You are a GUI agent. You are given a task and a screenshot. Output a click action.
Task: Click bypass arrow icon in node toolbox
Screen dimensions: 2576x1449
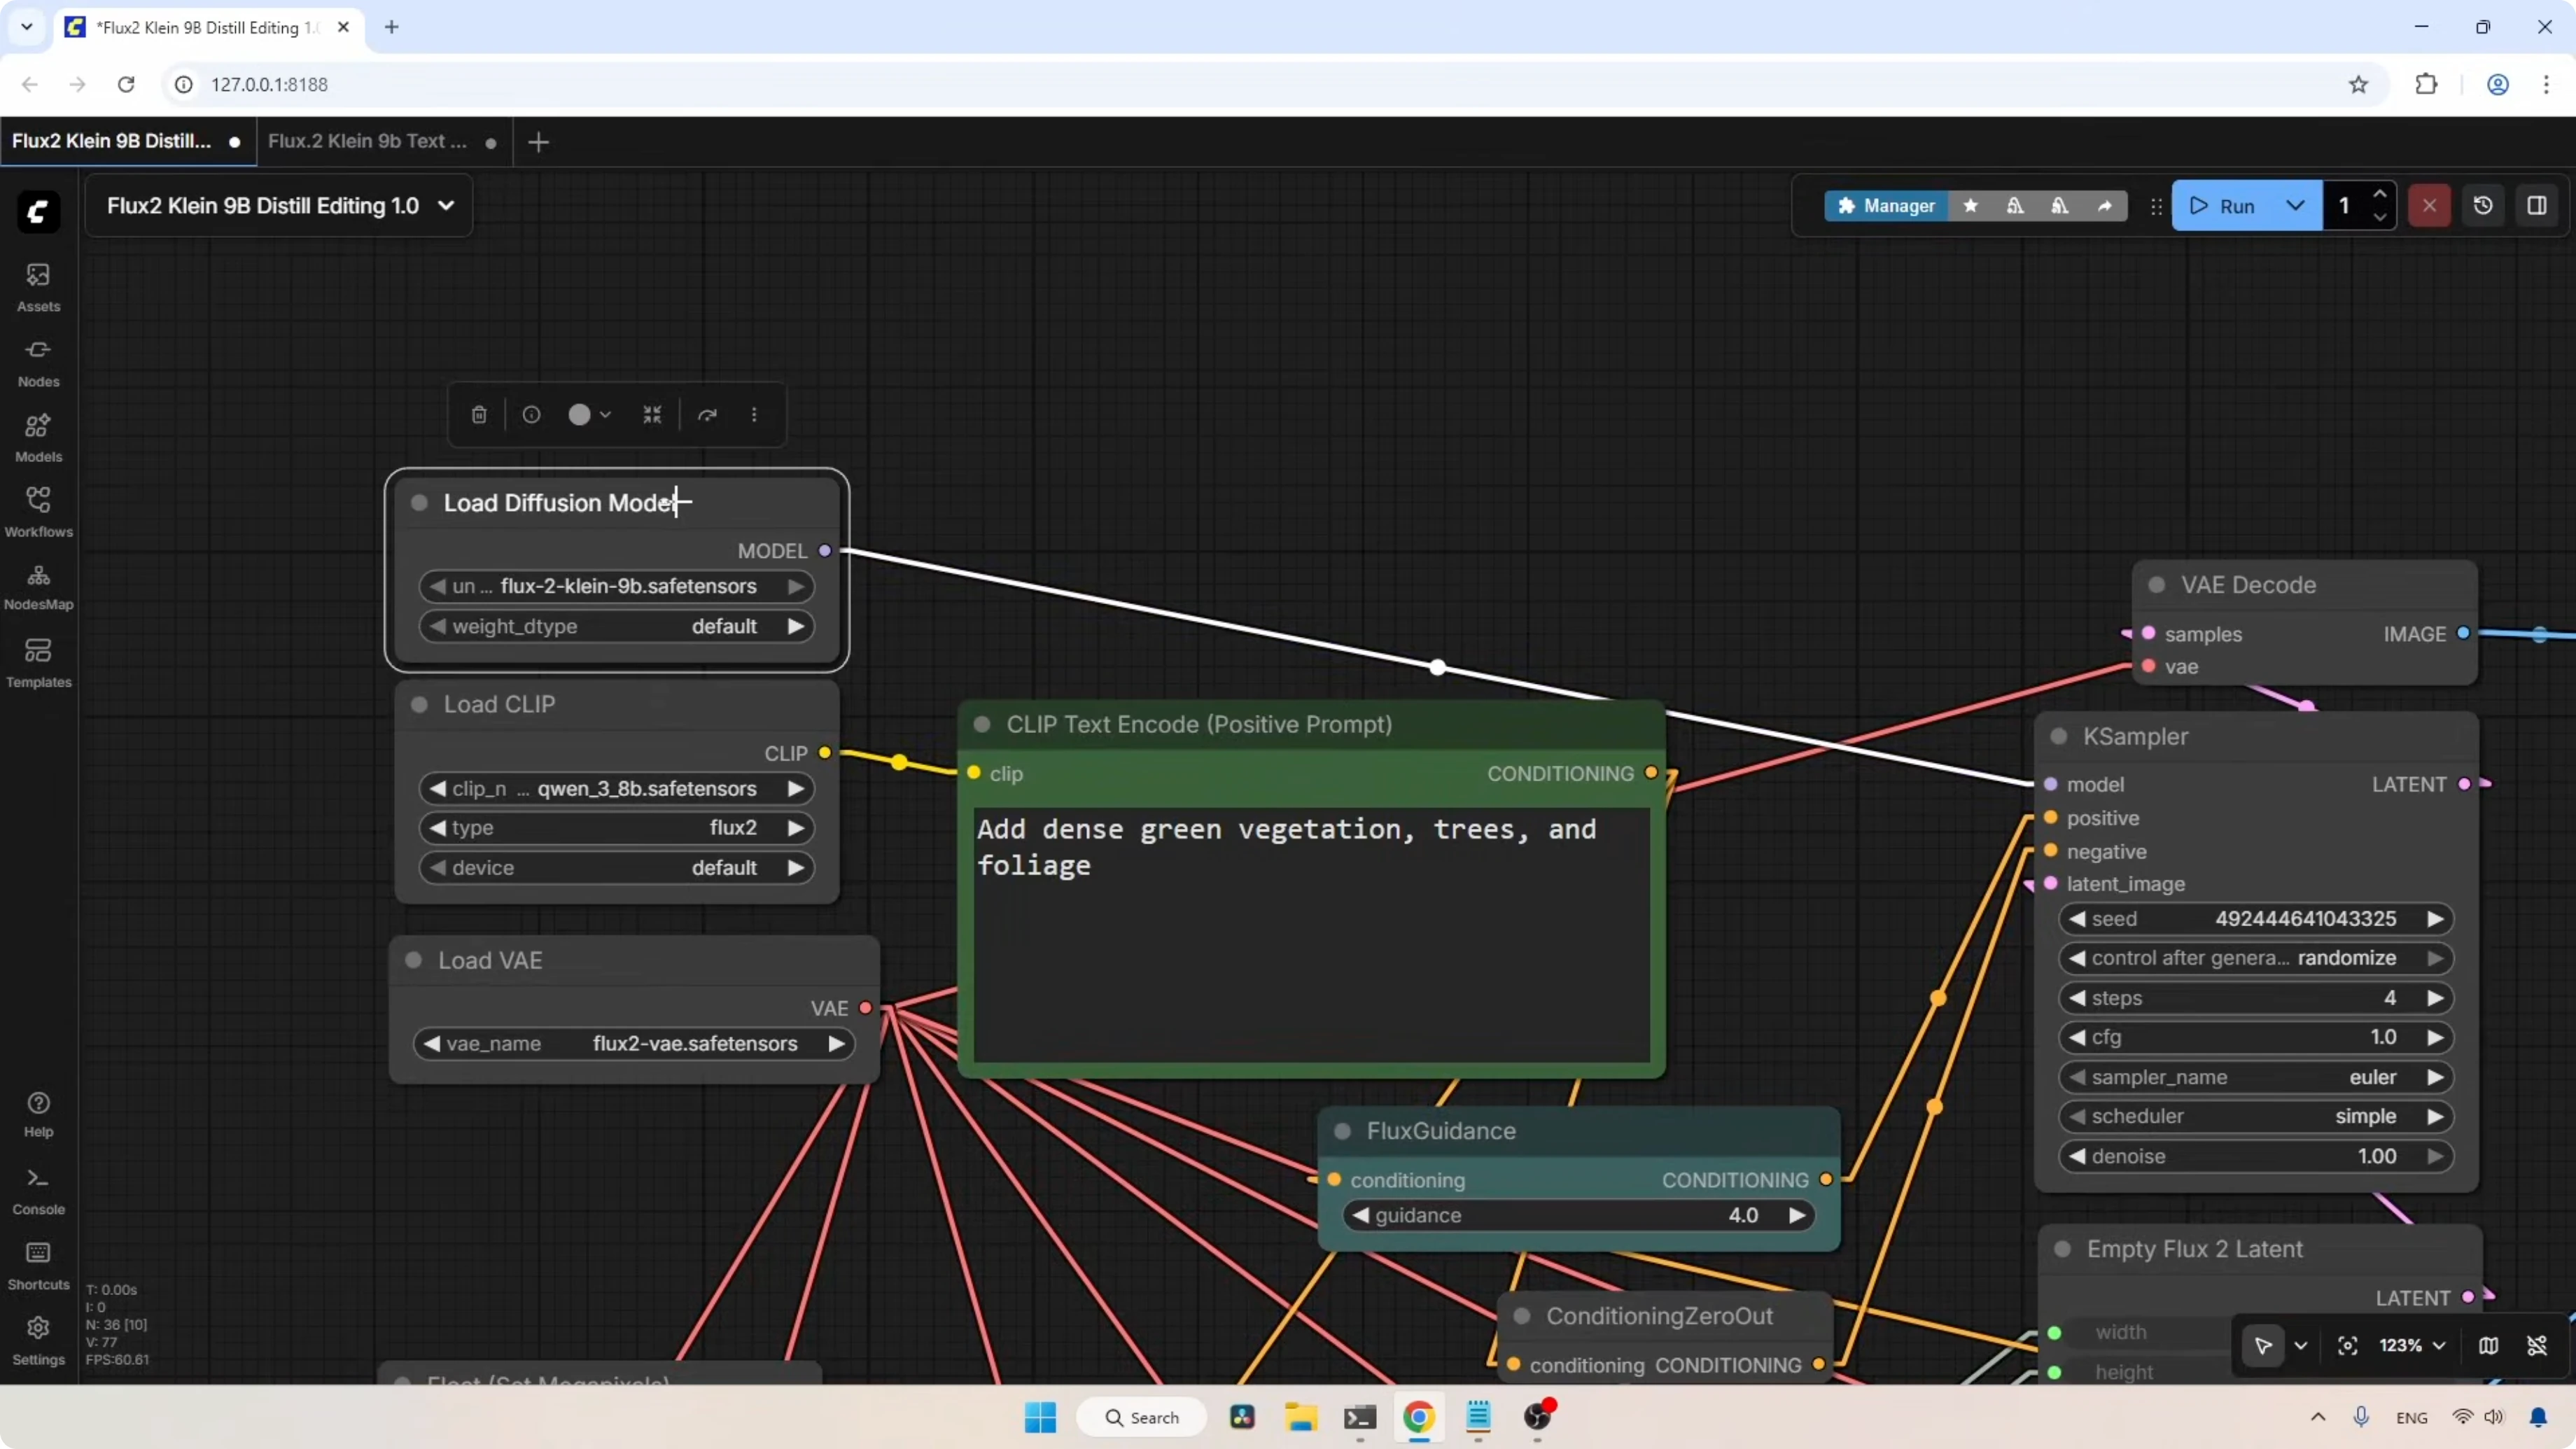coord(707,415)
